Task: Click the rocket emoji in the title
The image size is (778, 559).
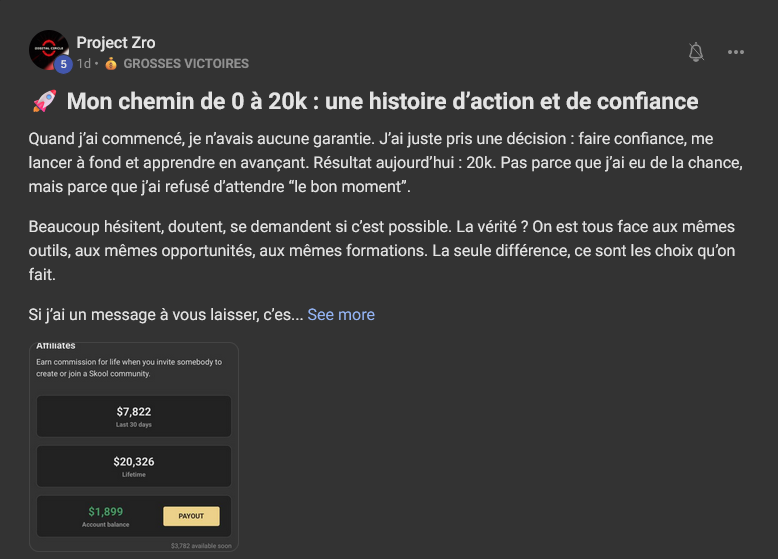Action: click(43, 102)
